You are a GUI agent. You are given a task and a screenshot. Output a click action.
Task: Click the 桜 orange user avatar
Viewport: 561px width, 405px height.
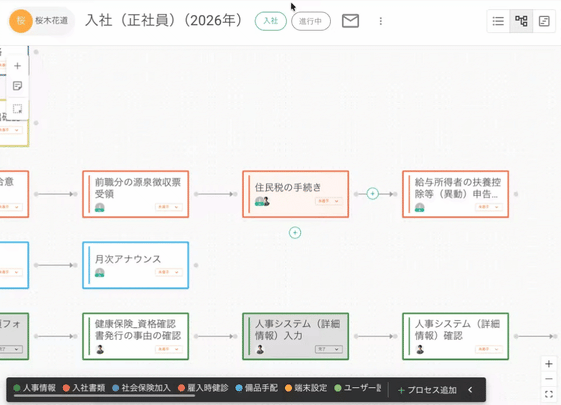21,21
